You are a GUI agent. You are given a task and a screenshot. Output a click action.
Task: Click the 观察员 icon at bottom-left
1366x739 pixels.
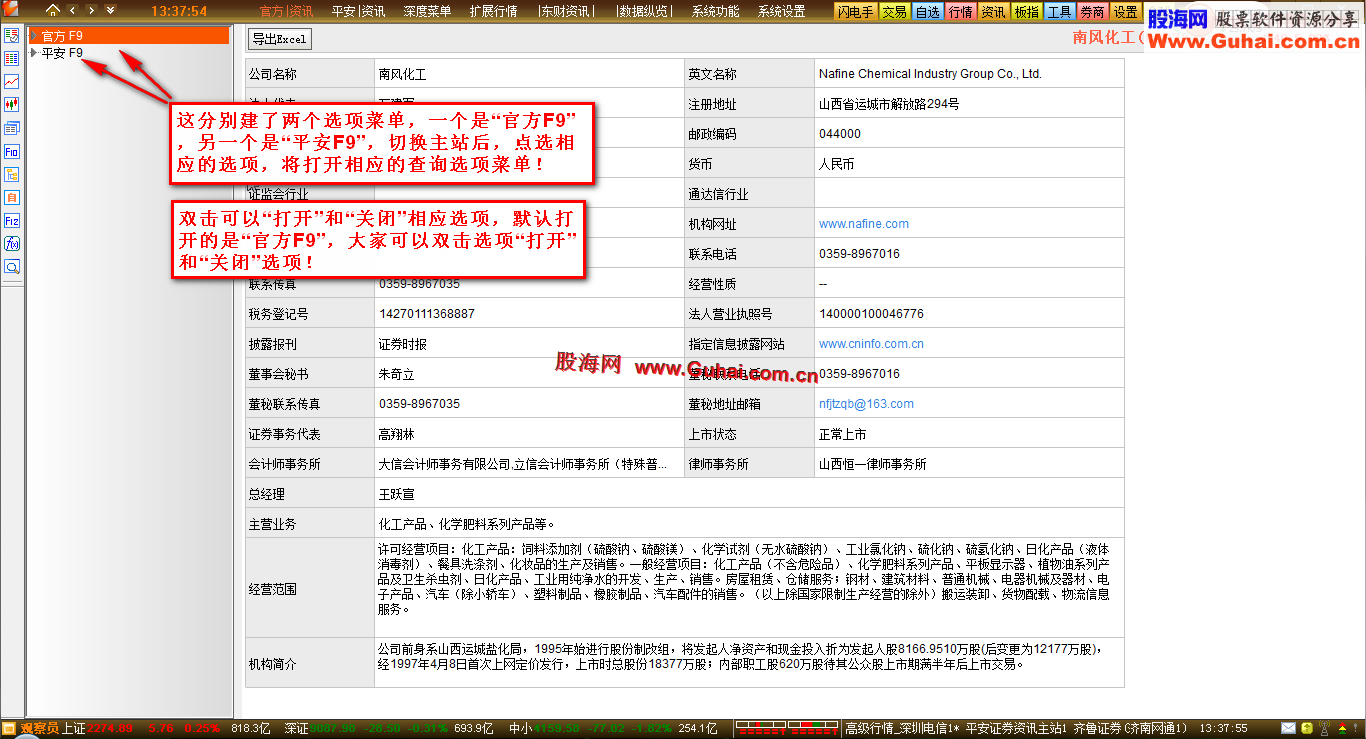pyautogui.click(x=9, y=728)
